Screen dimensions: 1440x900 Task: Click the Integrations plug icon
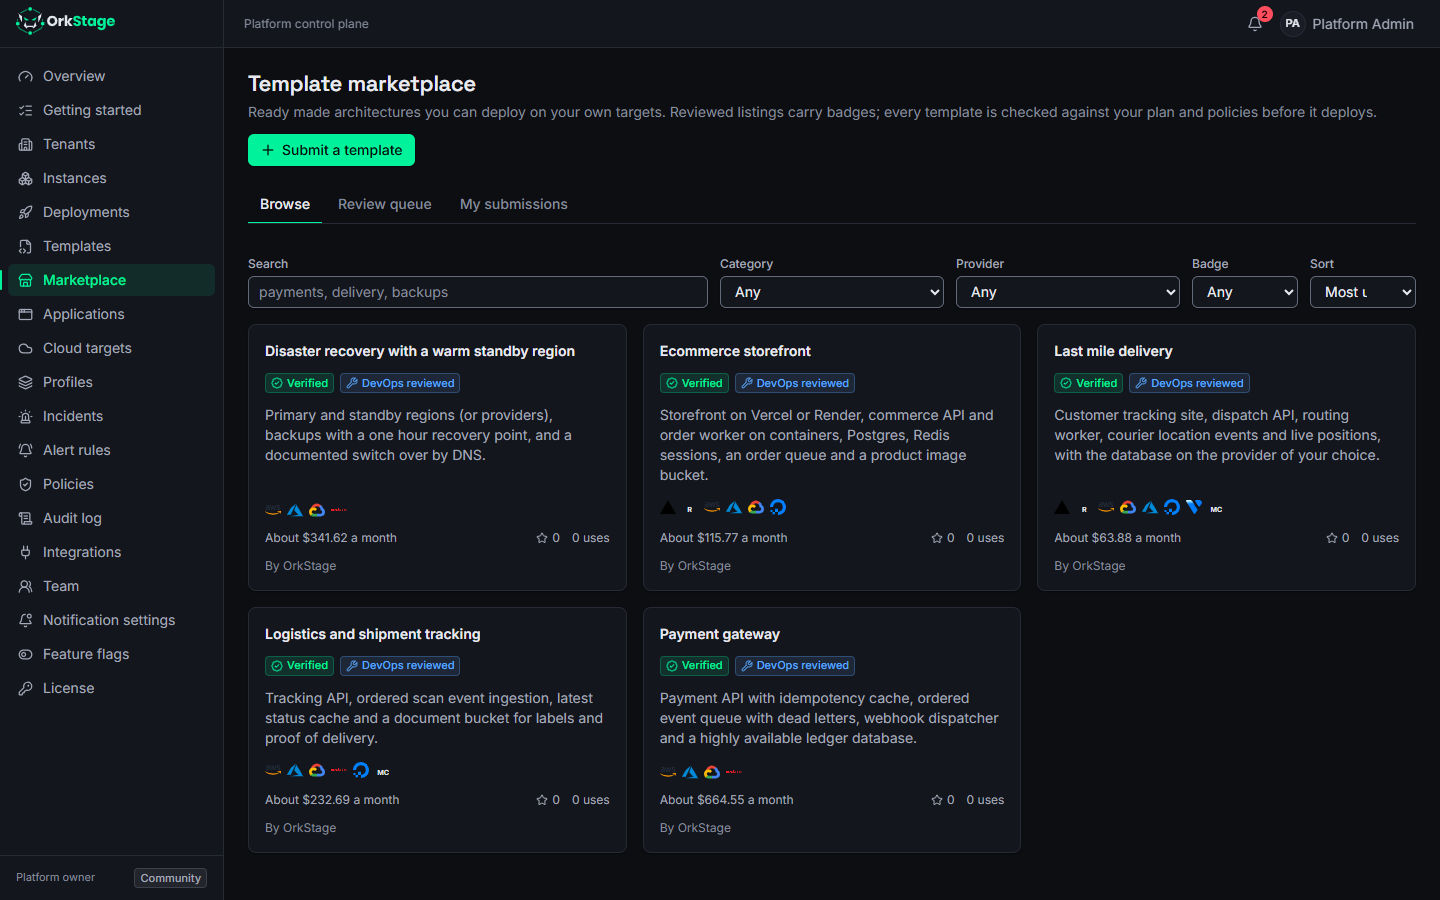click(26, 552)
